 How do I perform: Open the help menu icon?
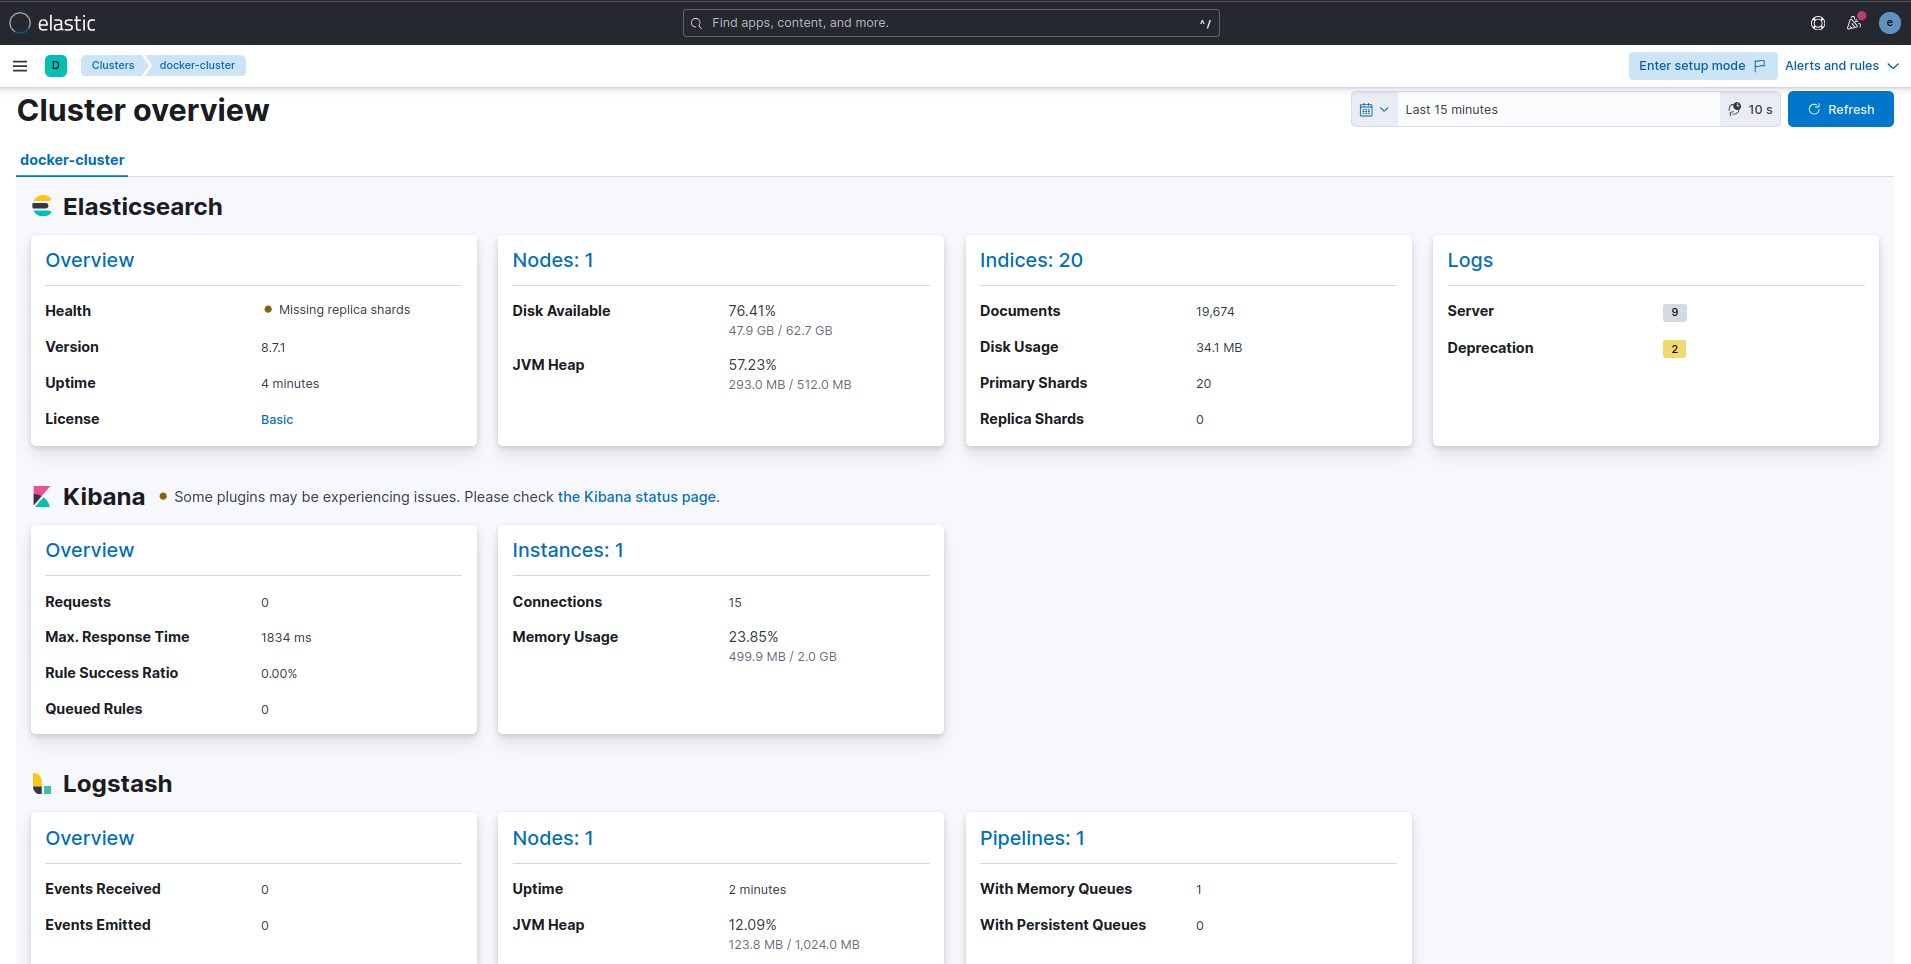1818,23
